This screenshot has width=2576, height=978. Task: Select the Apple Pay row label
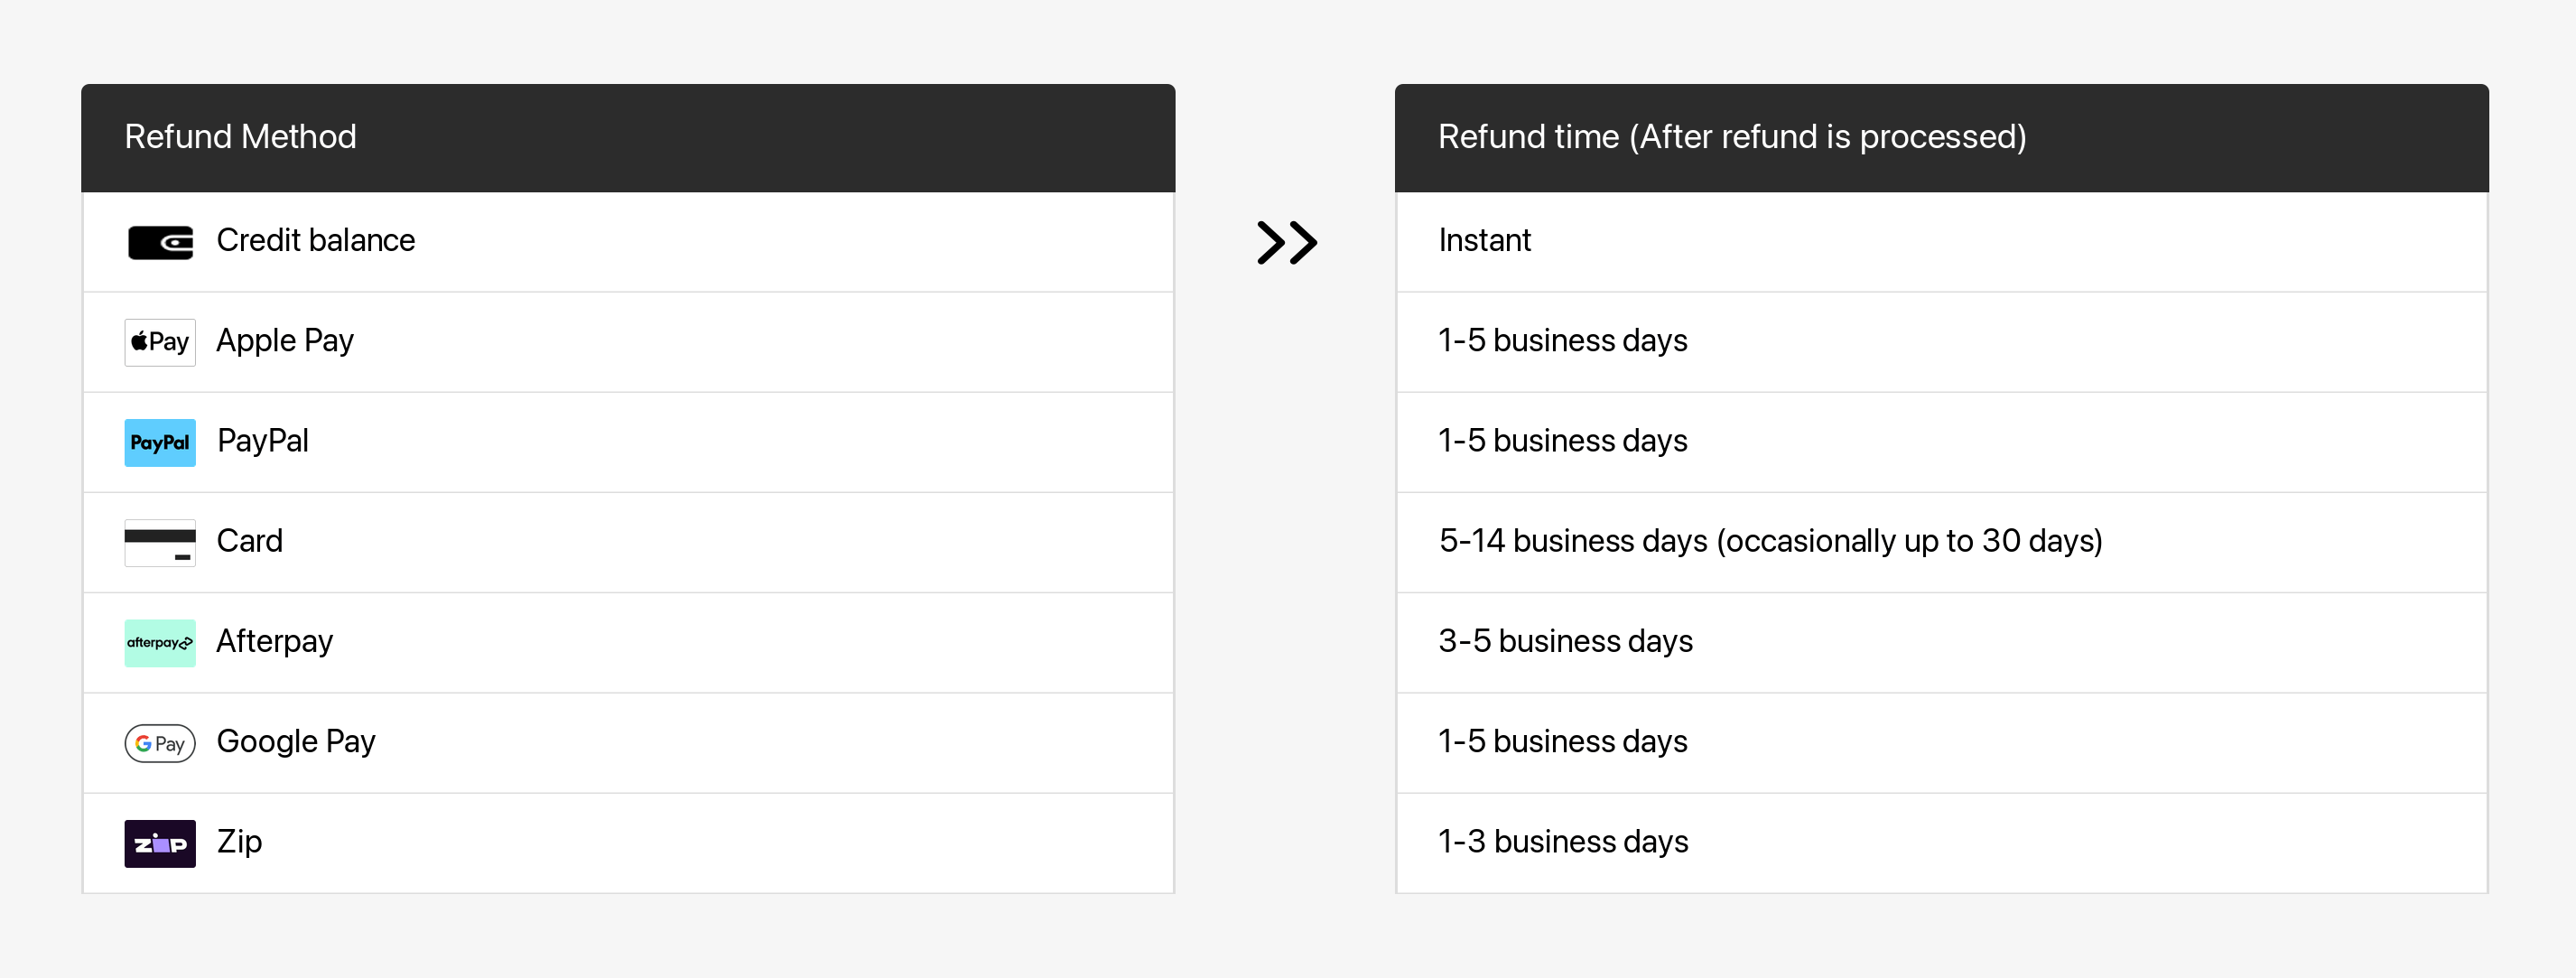(285, 341)
